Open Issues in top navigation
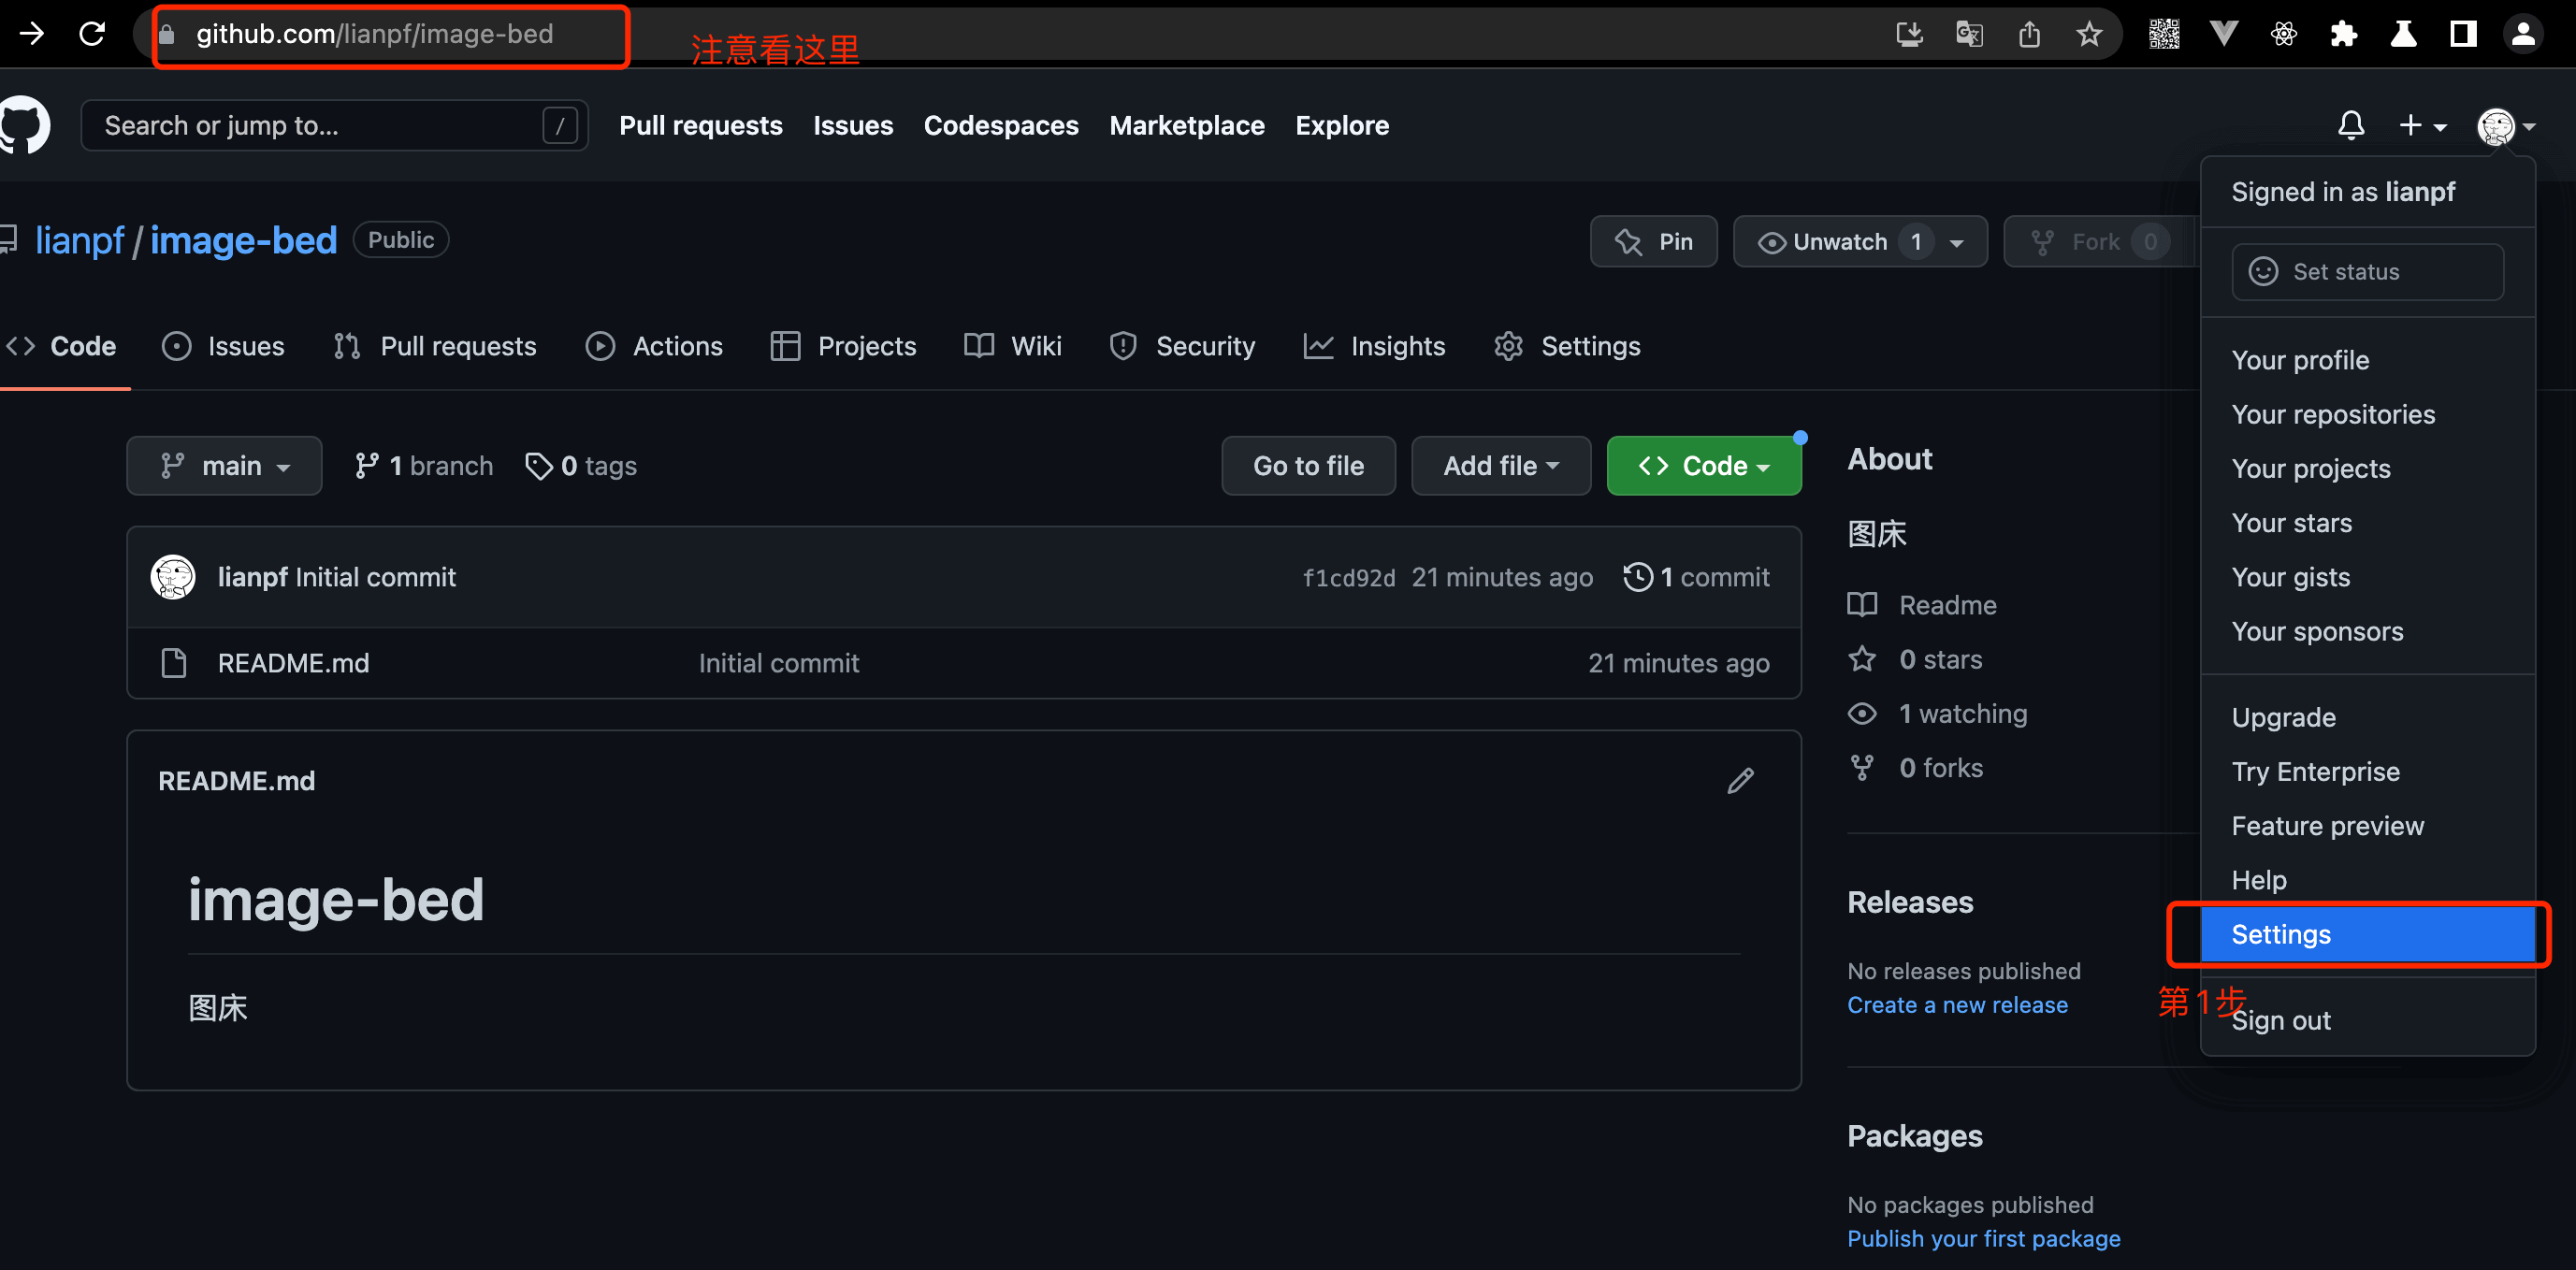 [x=853, y=126]
